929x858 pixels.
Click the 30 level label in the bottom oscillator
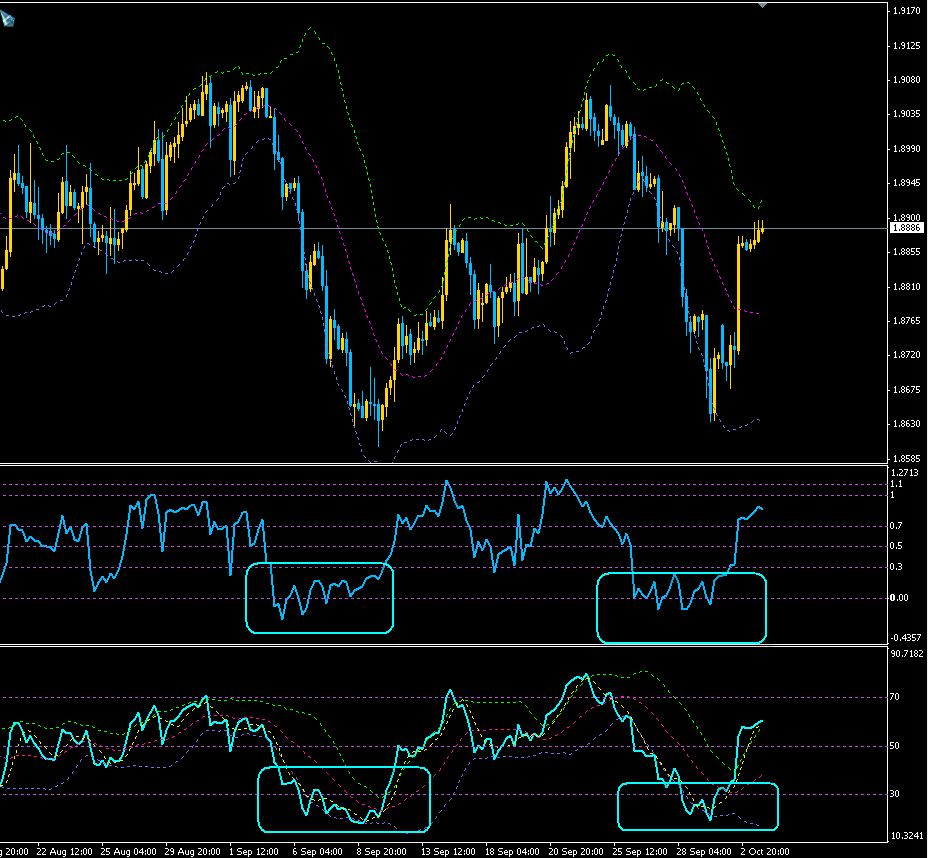click(x=894, y=794)
